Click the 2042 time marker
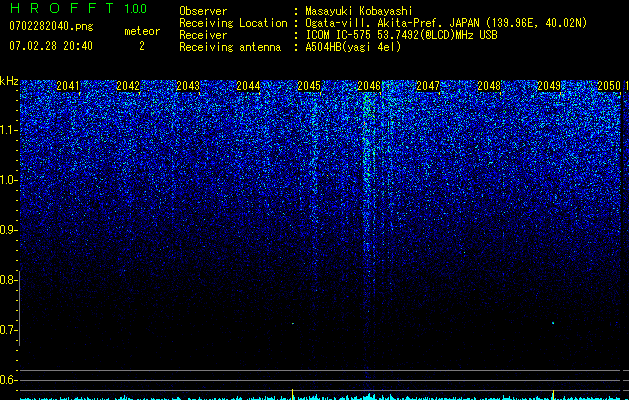 click(128, 85)
